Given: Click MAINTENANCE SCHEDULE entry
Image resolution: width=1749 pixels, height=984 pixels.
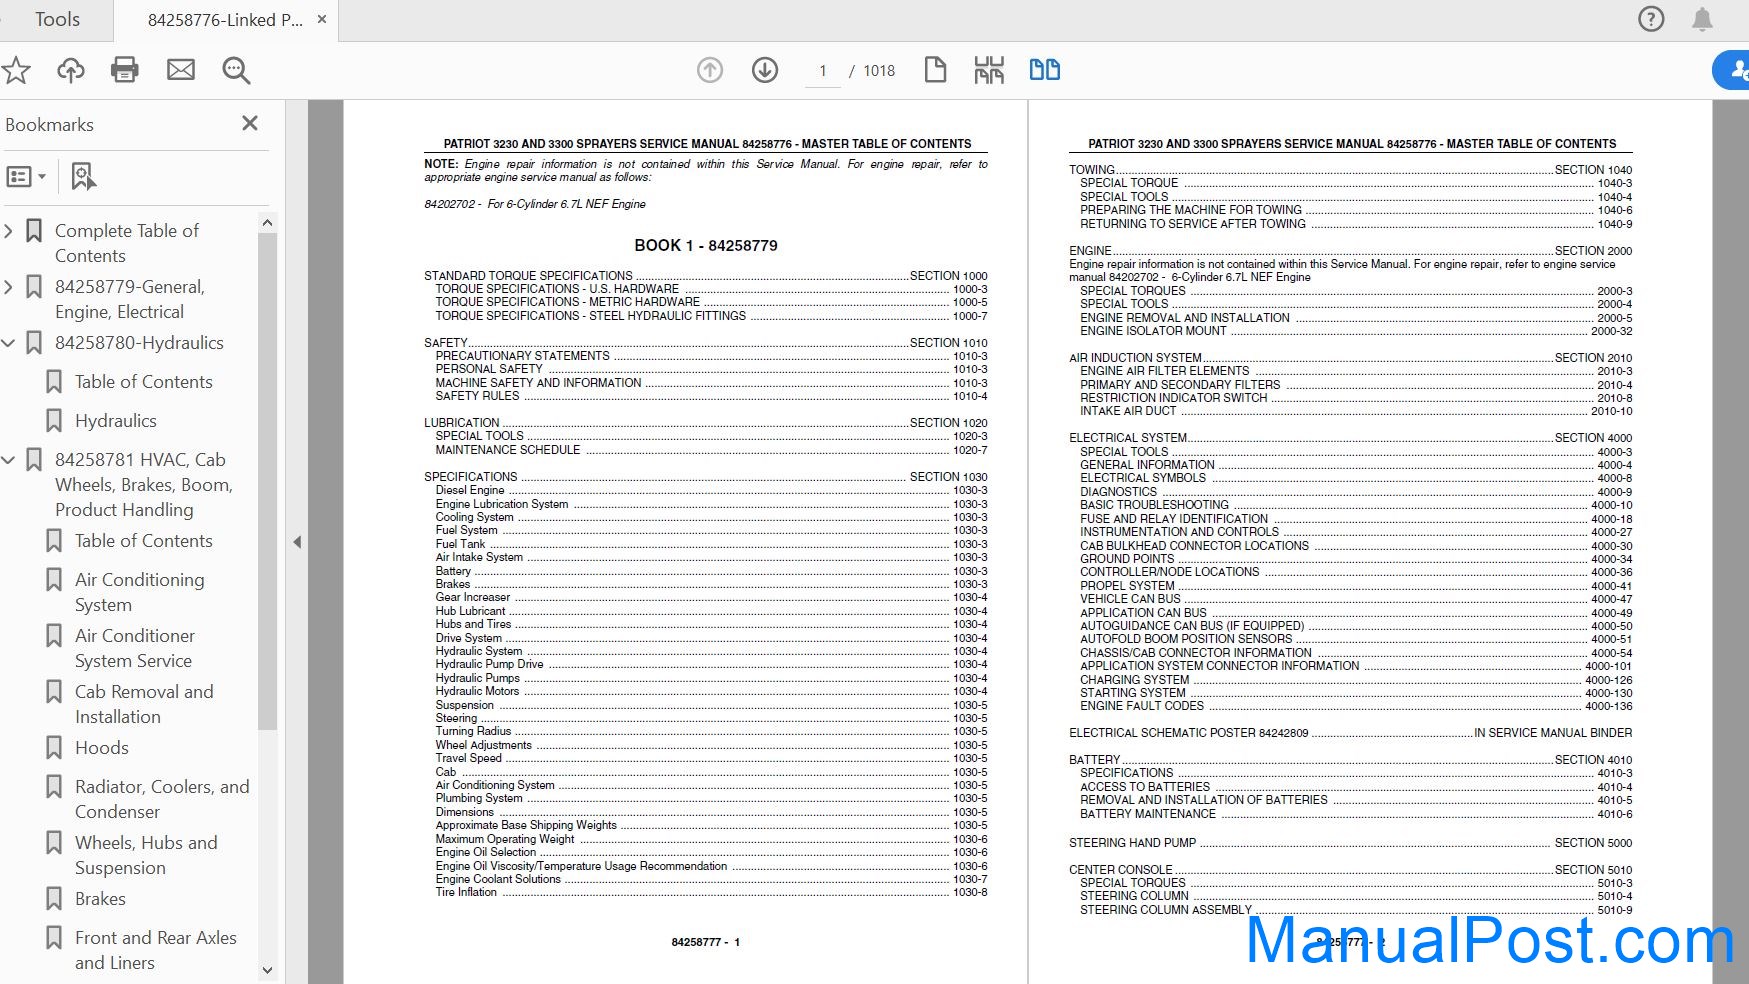Looking at the screenshot, I should click(711, 450).
